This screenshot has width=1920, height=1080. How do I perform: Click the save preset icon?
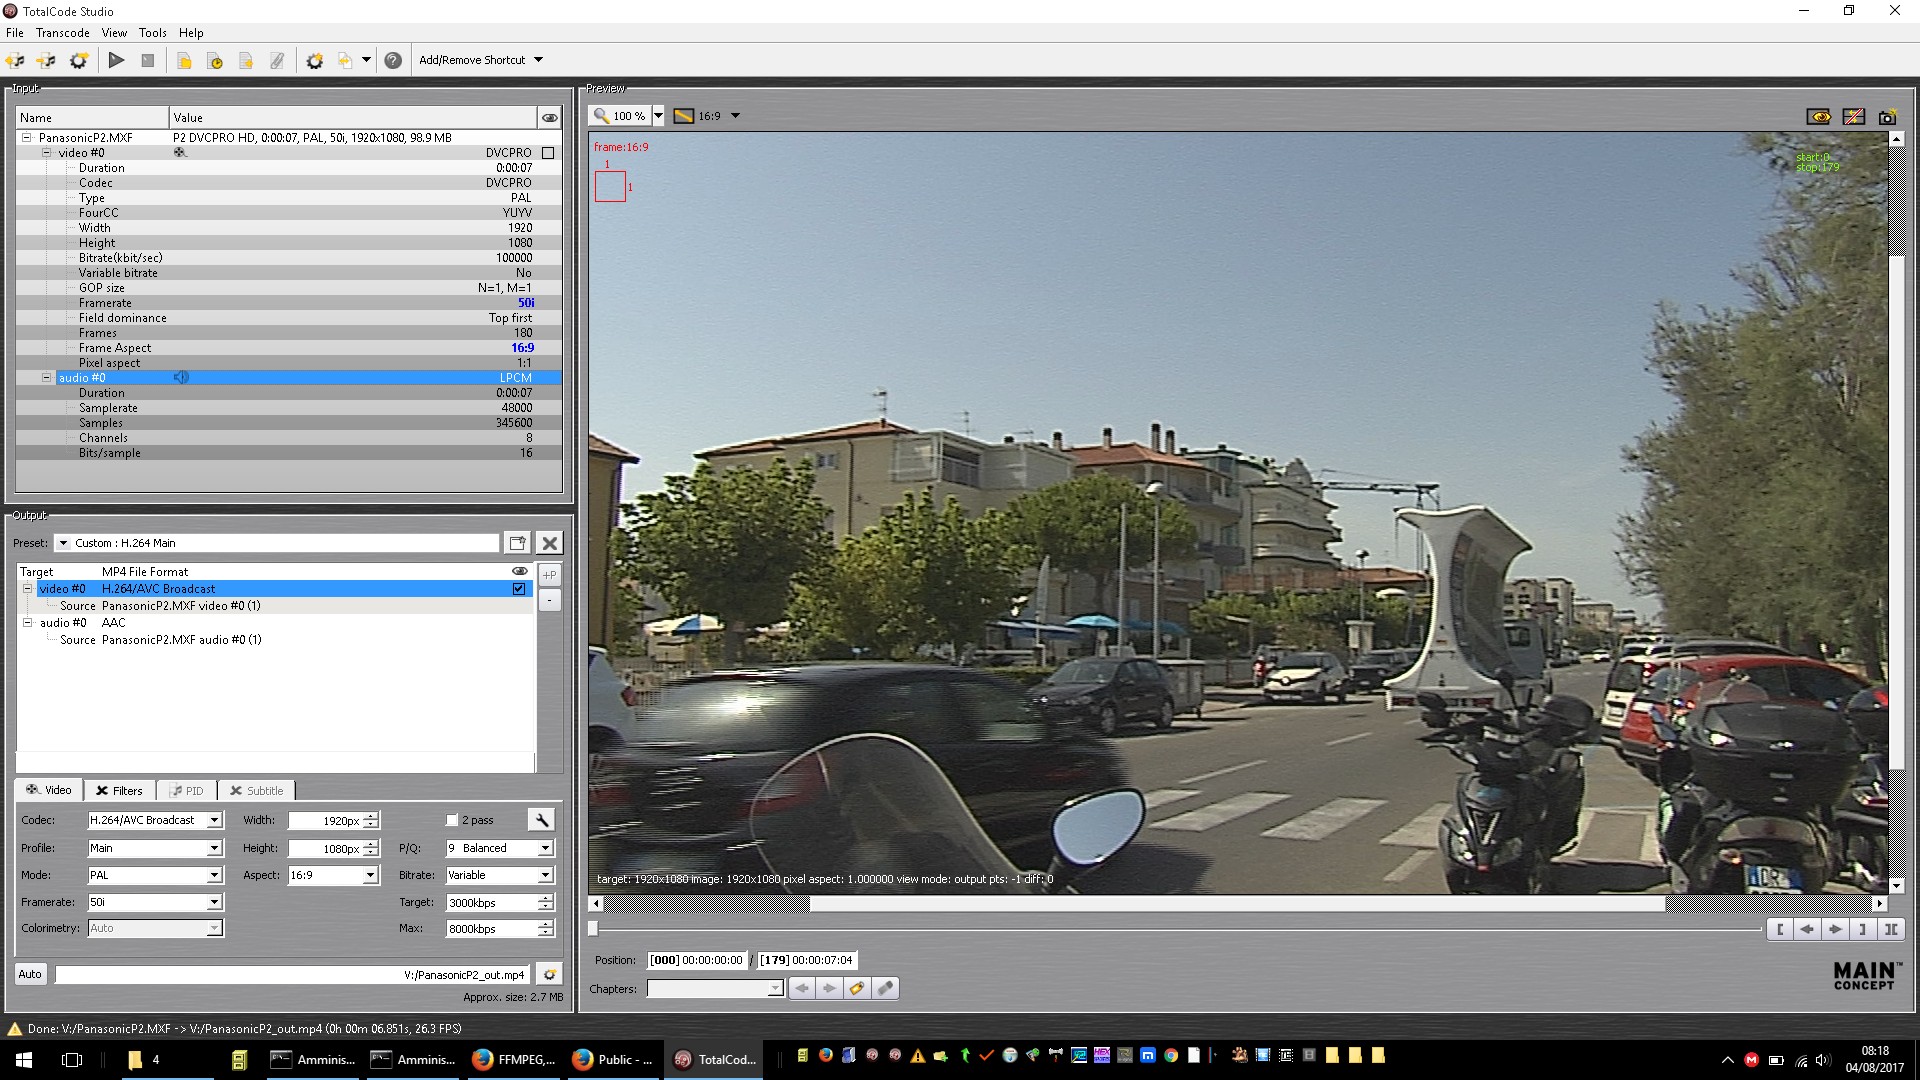click(x=517, y=543)
